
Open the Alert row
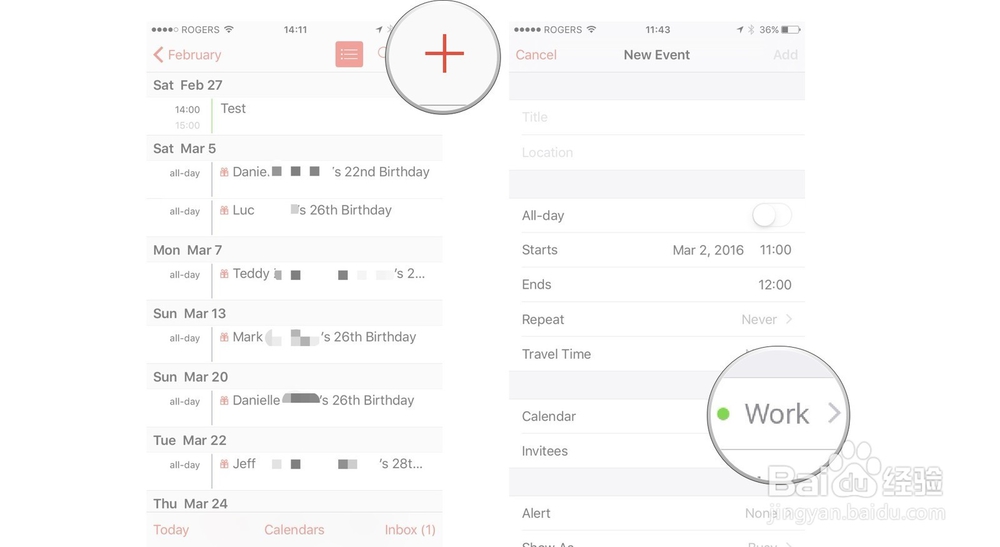point(657,513)
